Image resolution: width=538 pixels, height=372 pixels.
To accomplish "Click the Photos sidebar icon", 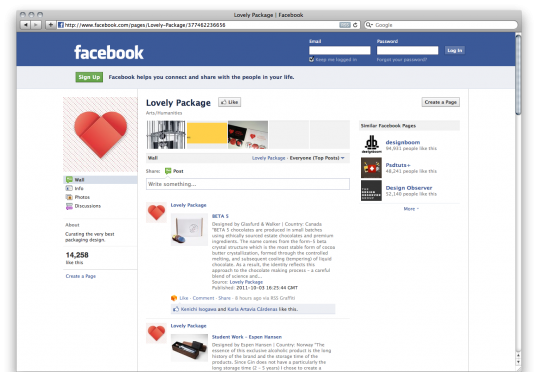I will 69,197.
